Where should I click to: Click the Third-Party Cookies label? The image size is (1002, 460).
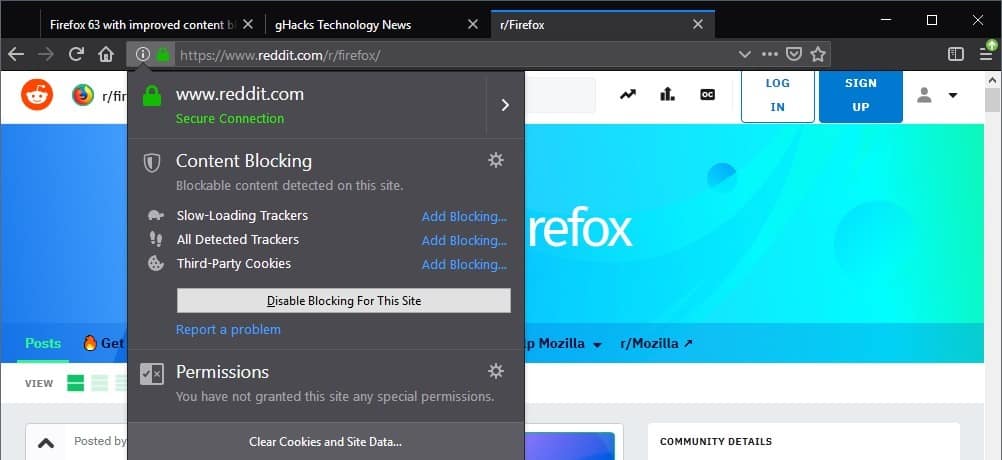234,264
